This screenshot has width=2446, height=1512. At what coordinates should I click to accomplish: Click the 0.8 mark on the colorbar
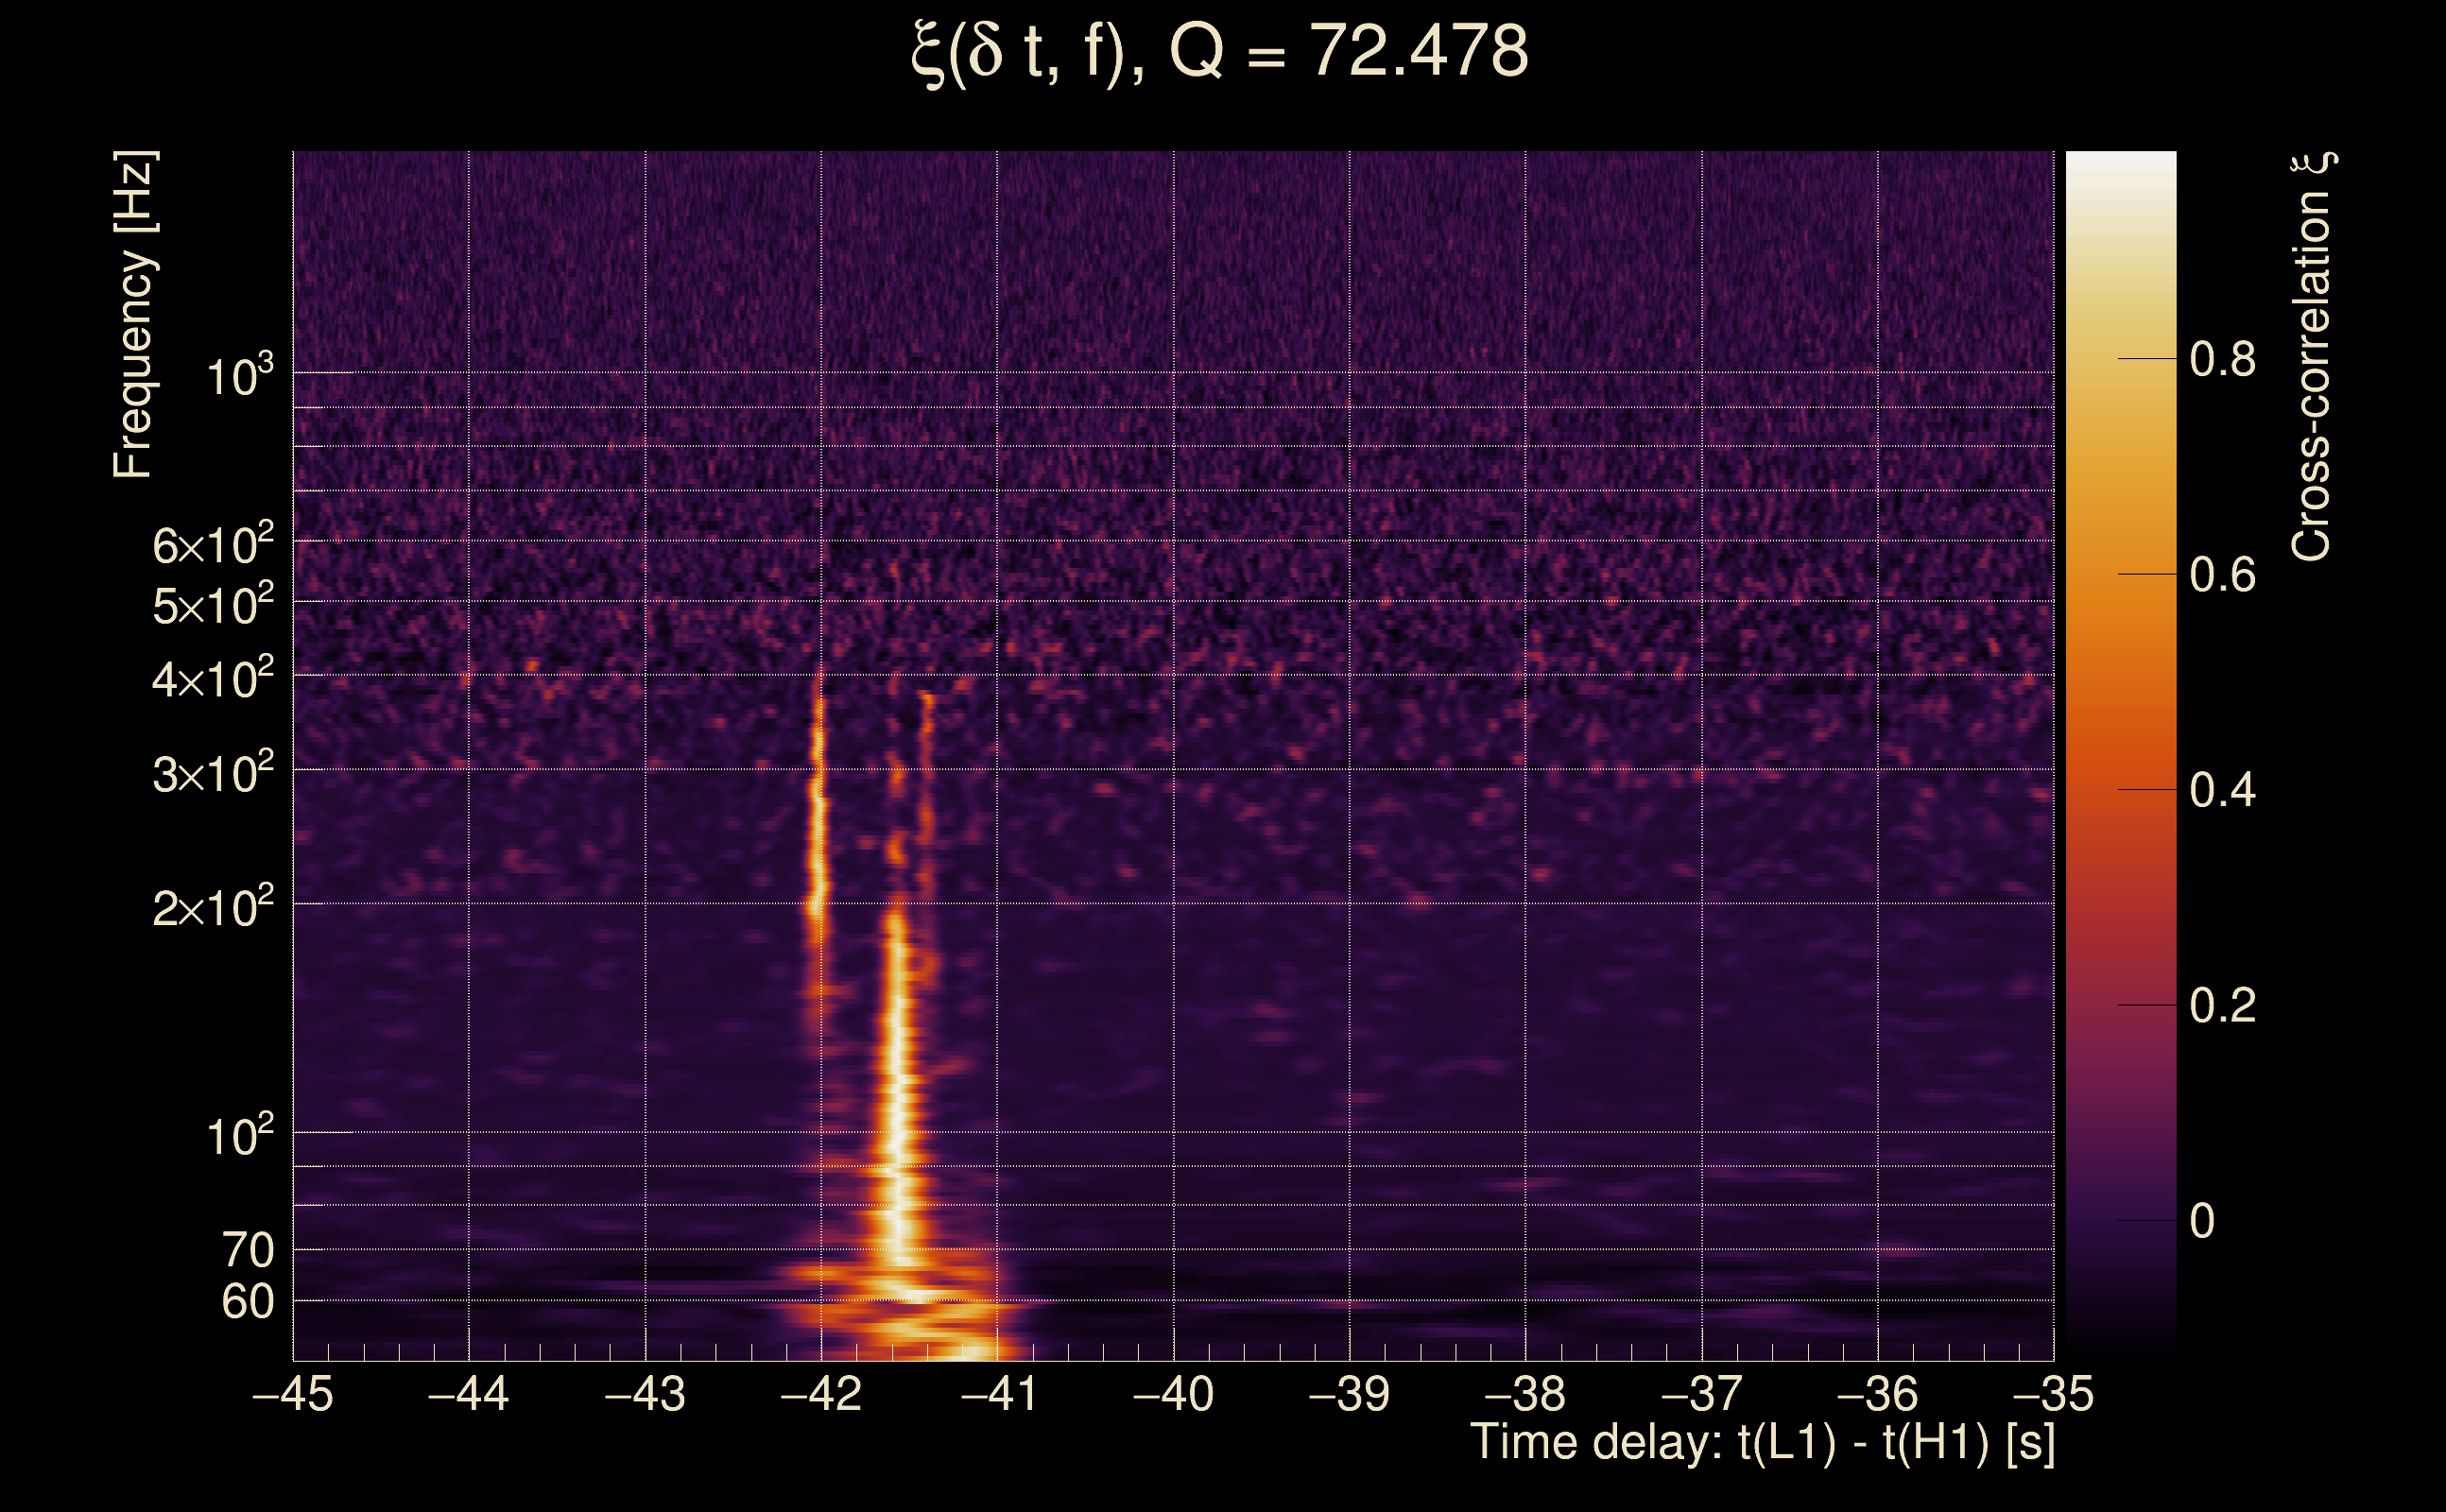tap(2222, 359)
